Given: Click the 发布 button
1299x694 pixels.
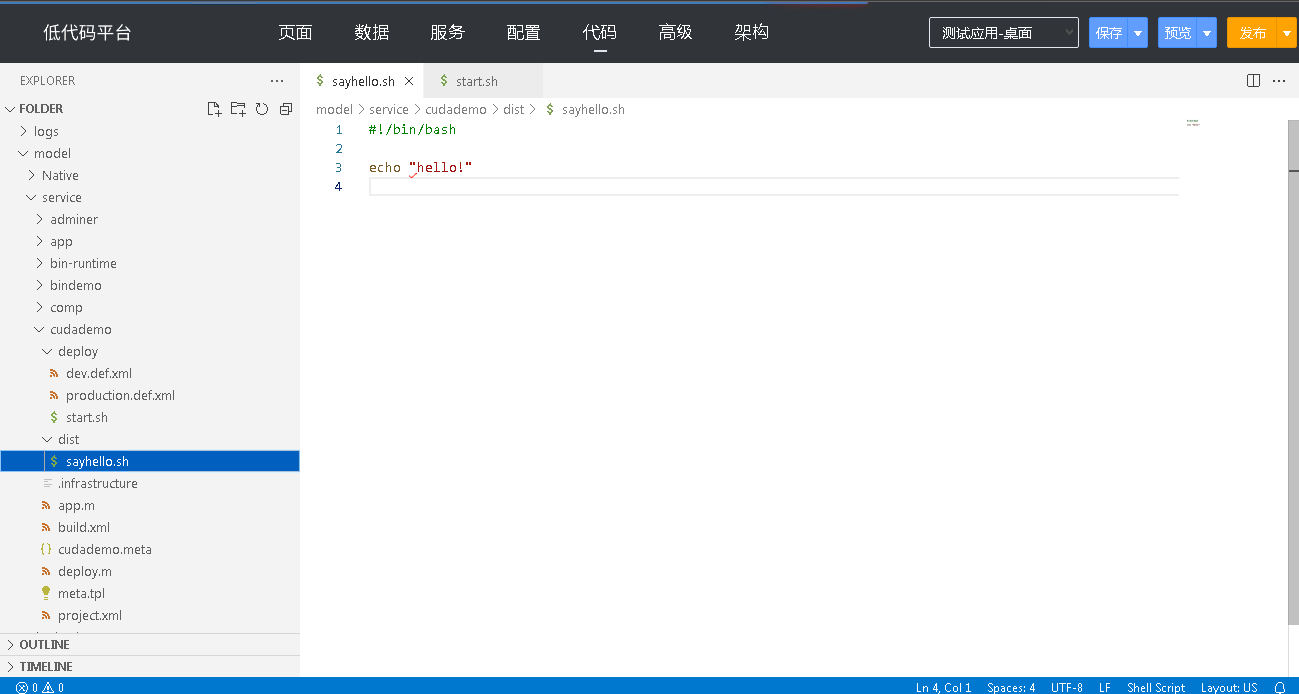Looking at the screenshot, I should click(1253, 33).
